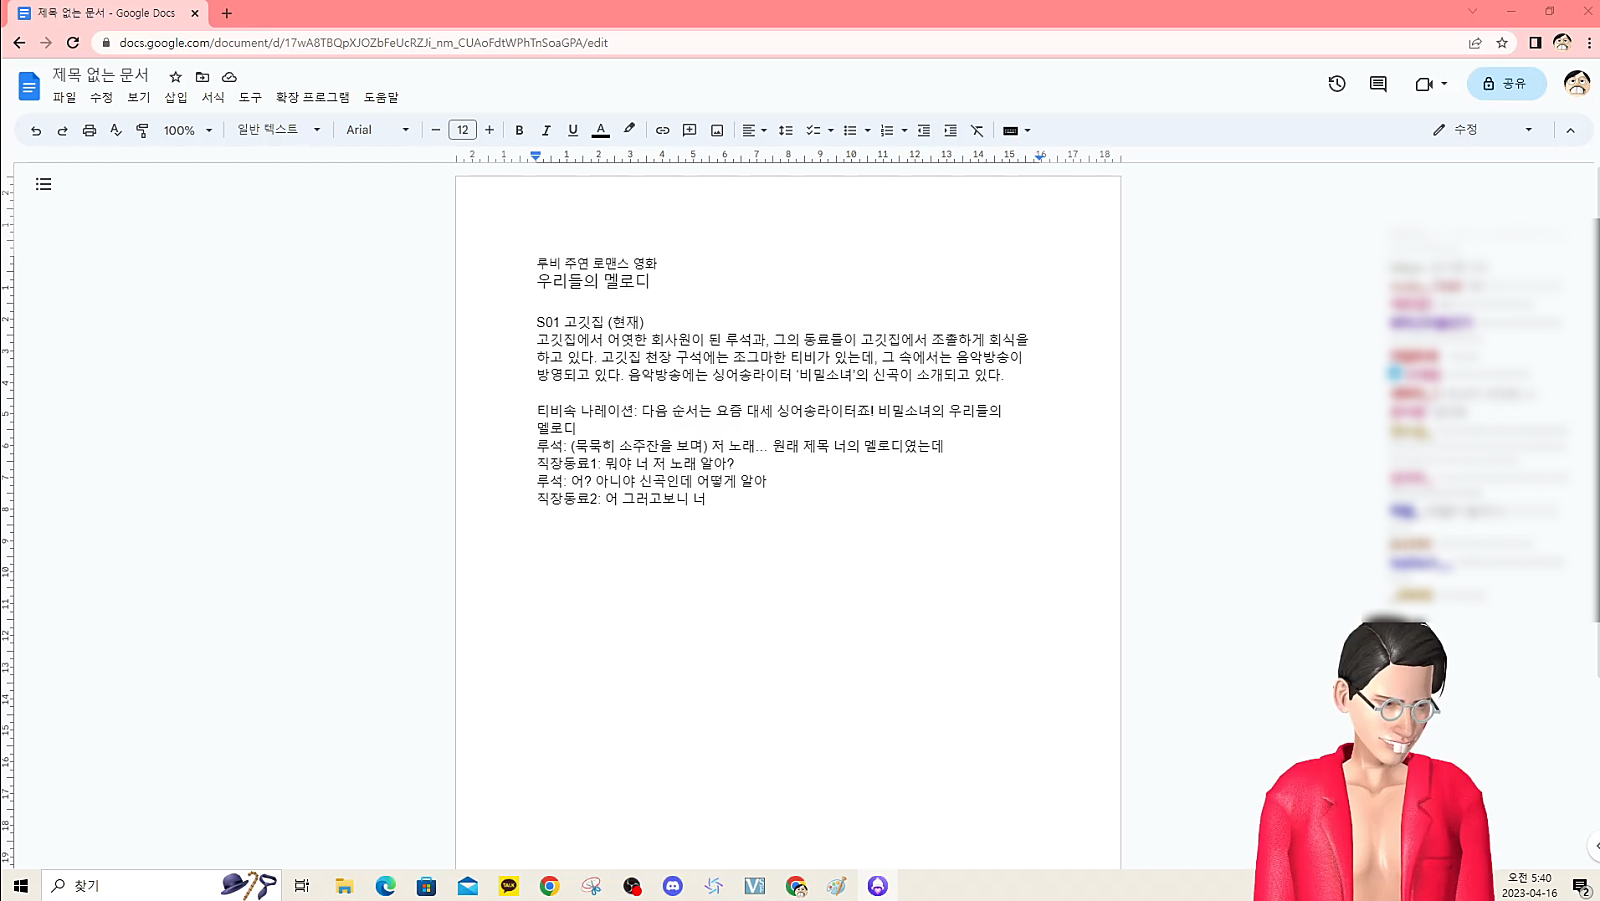Toggle Bold formatting

[x=519, y=130]
